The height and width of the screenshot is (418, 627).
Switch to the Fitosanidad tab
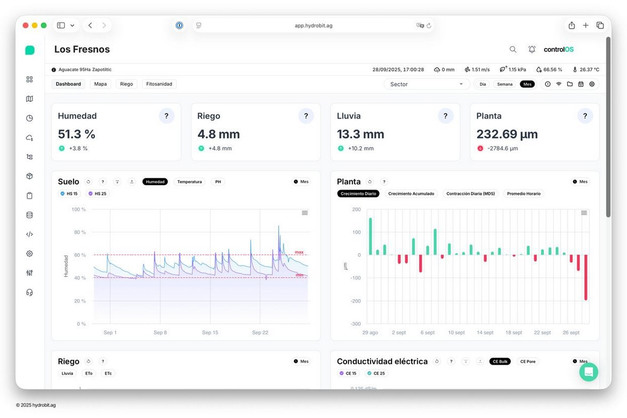pyautogui.click(x=159, y=84)
